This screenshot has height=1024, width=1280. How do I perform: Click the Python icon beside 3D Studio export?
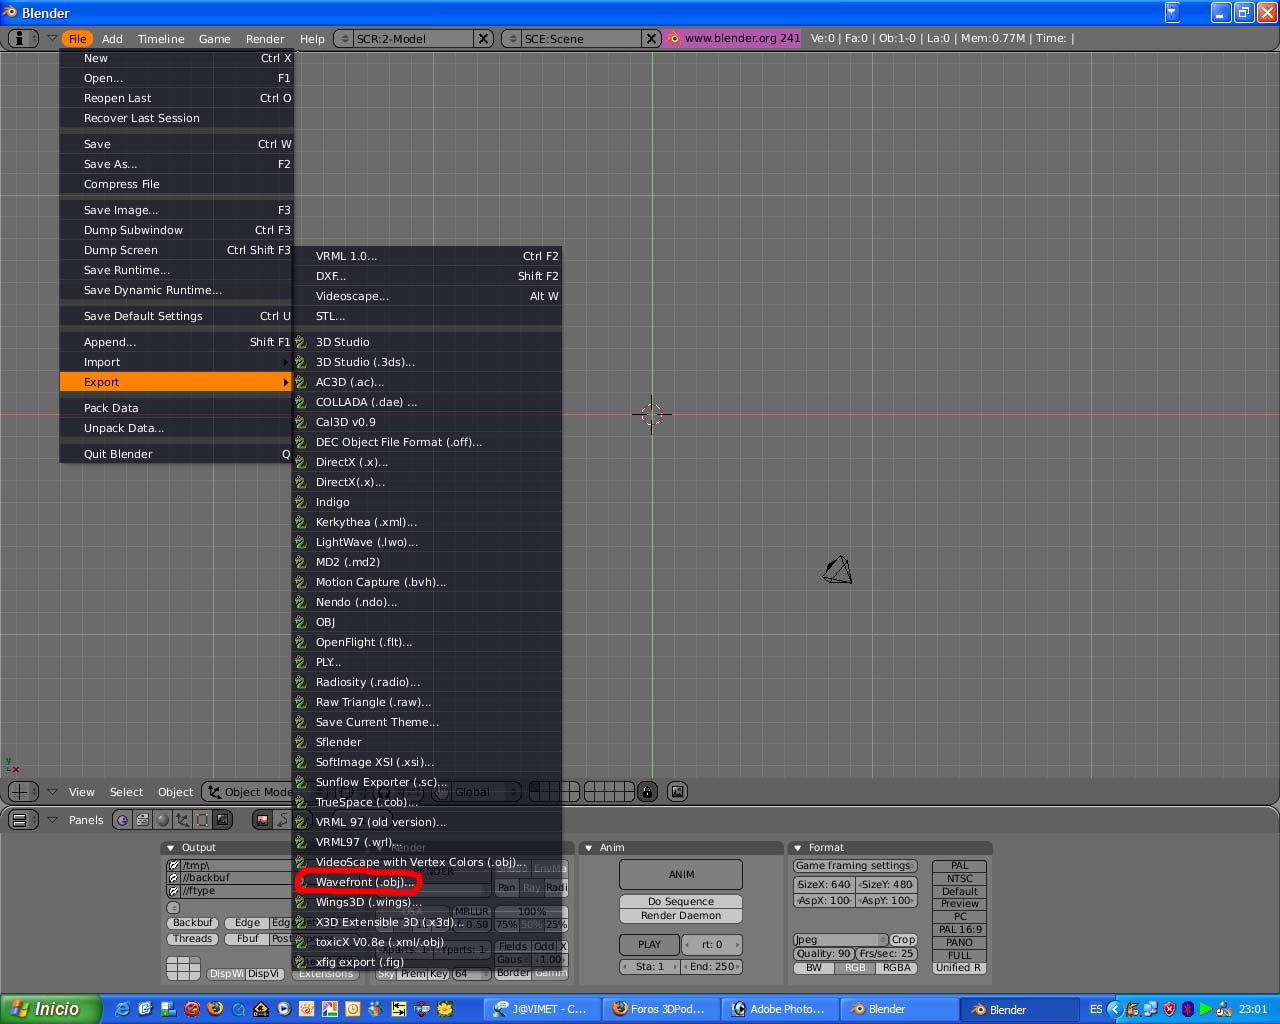(300, 342)
